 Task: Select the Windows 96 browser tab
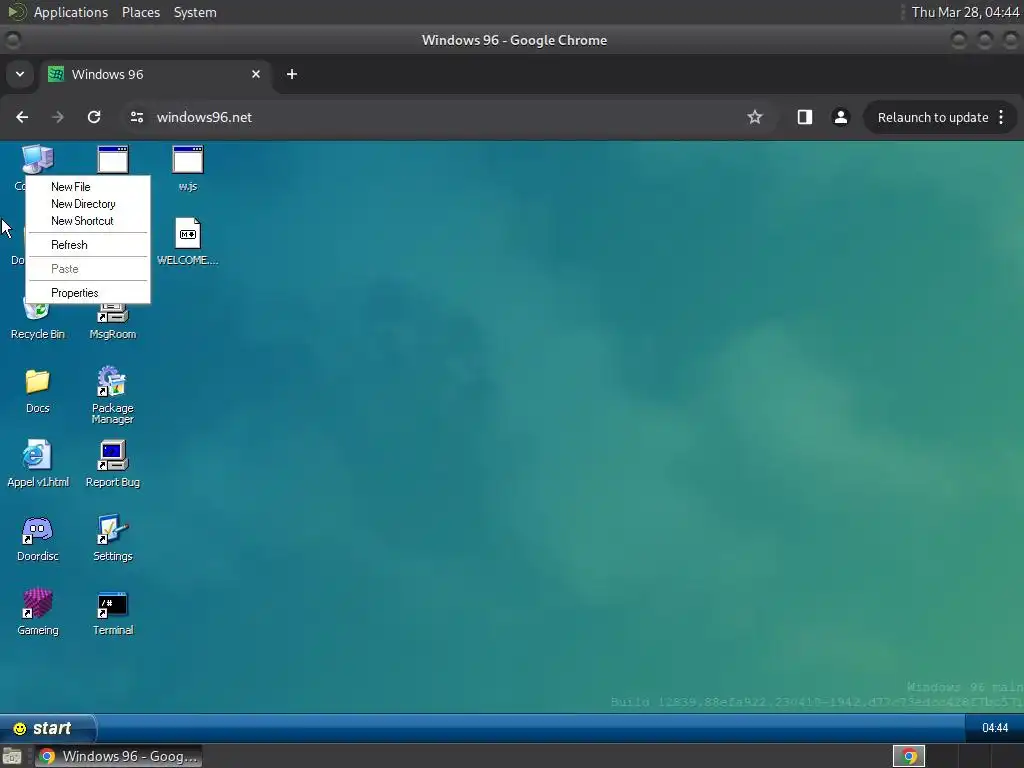click(155, 74)
